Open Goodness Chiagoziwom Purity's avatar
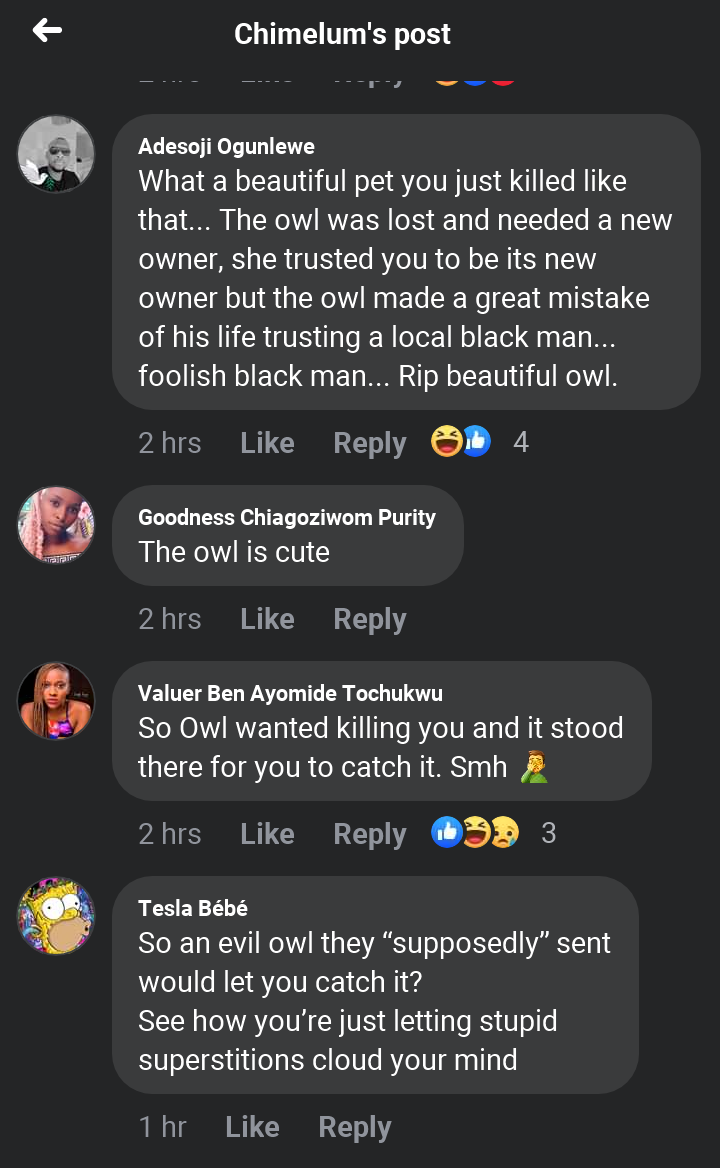This screenshot has height=1168, width=720. (56, 525)
